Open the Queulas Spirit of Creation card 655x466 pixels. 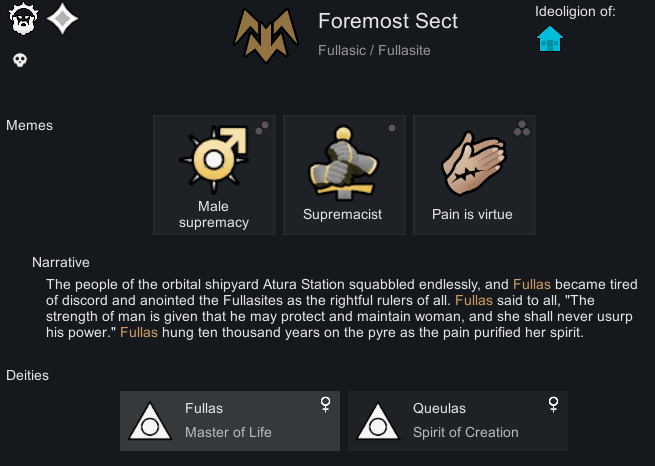tap(458, 420)
